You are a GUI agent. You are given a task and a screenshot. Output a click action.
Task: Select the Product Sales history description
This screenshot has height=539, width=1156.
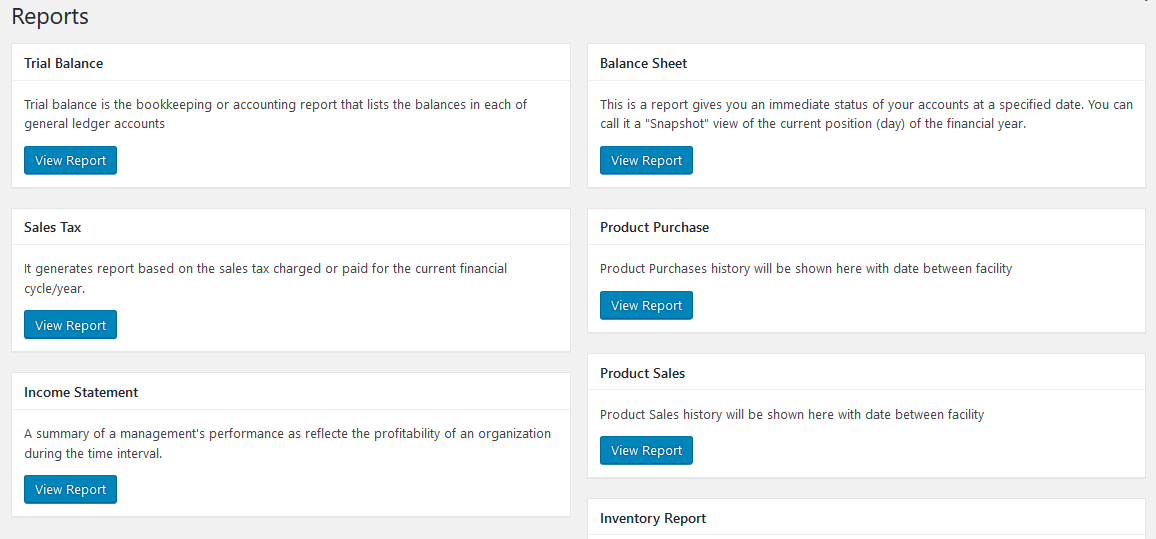pyautogui.click(x=792, y=414)
